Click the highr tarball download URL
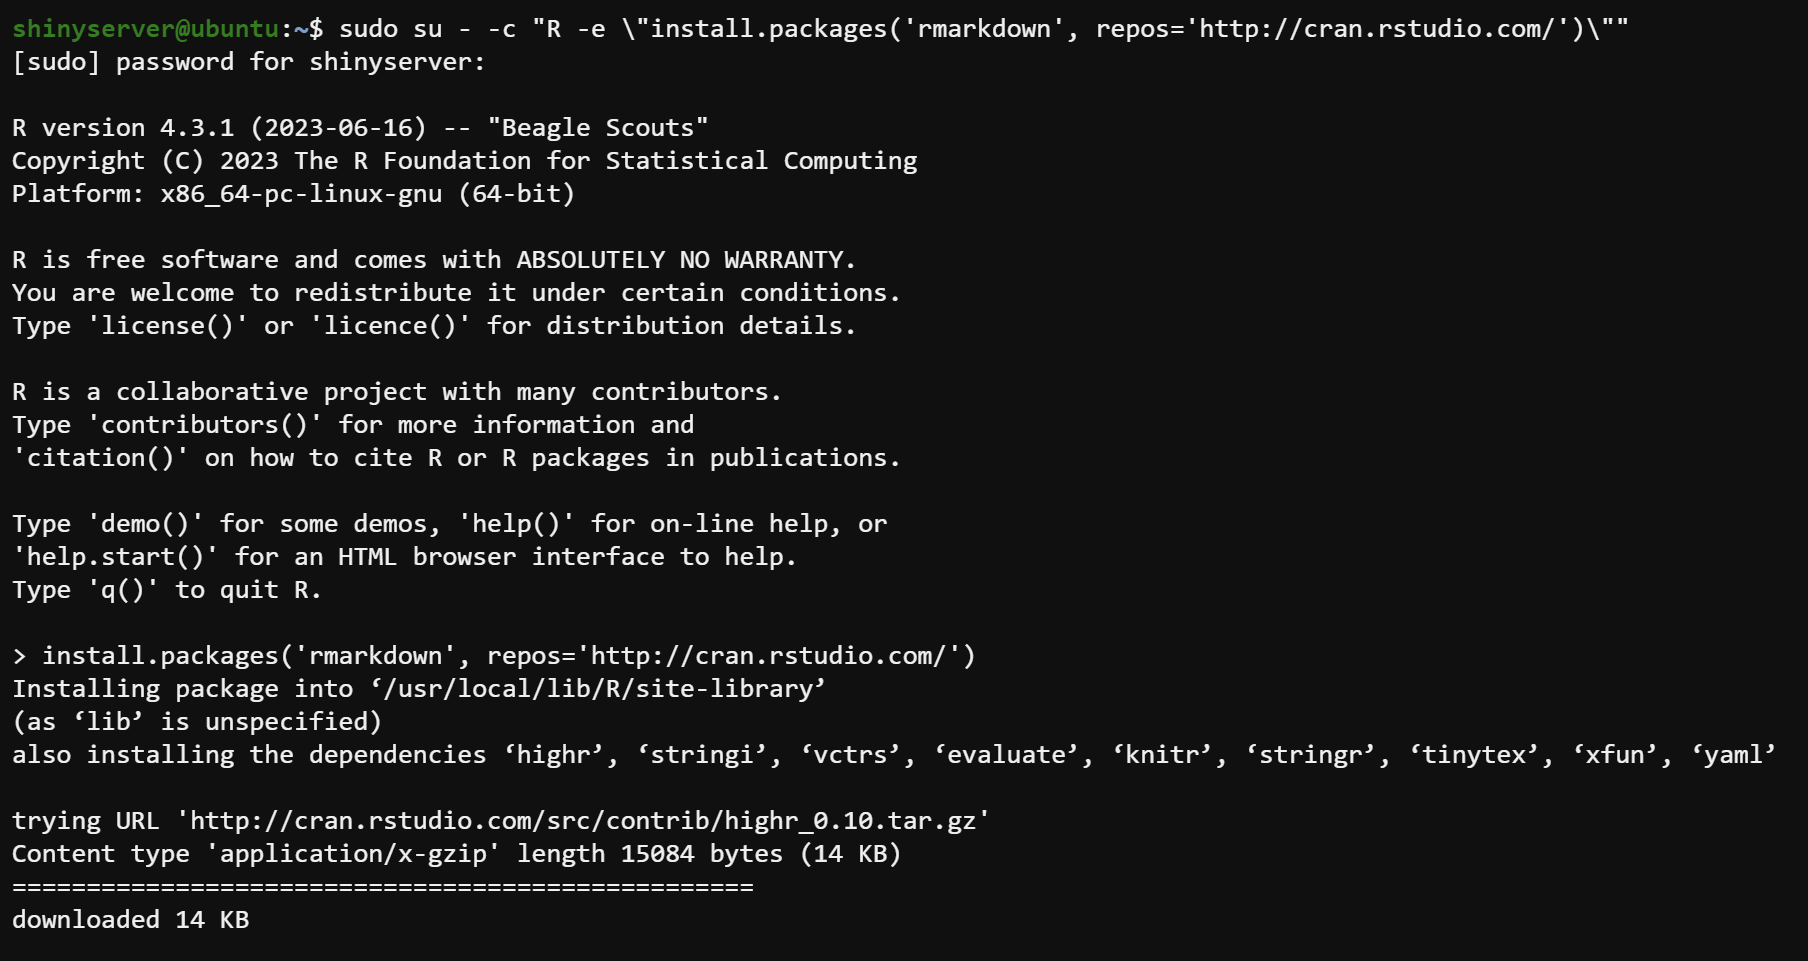 582,821
